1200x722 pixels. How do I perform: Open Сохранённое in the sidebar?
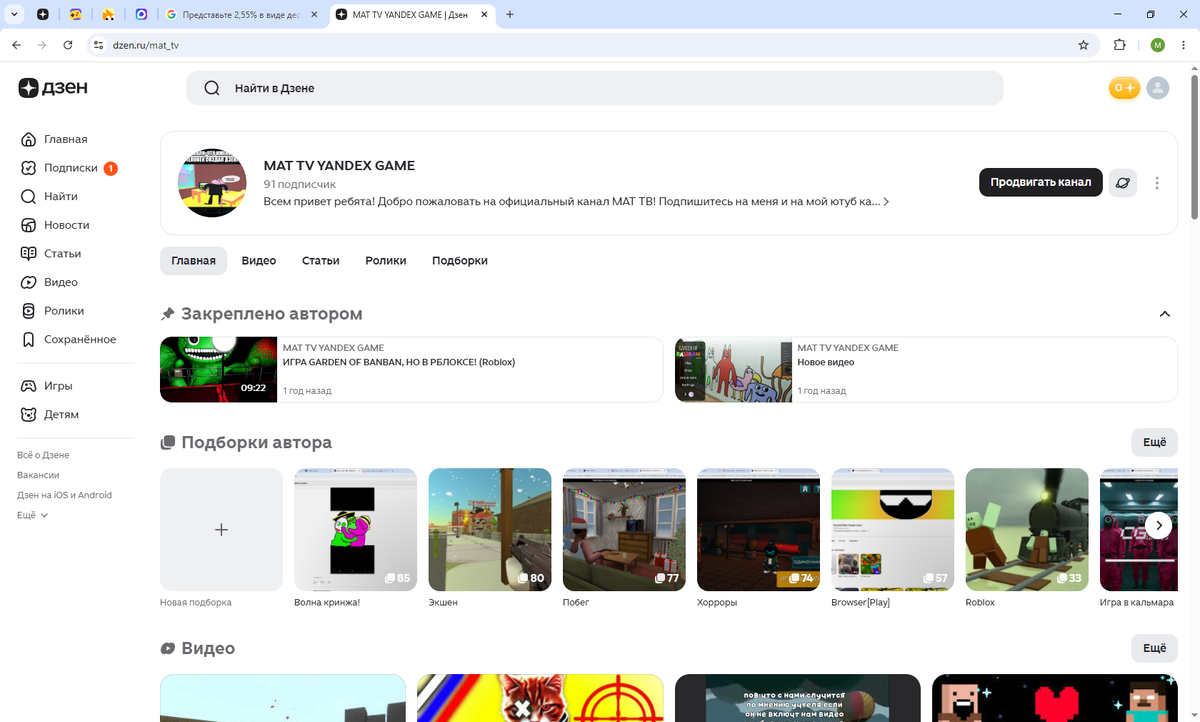67,339
